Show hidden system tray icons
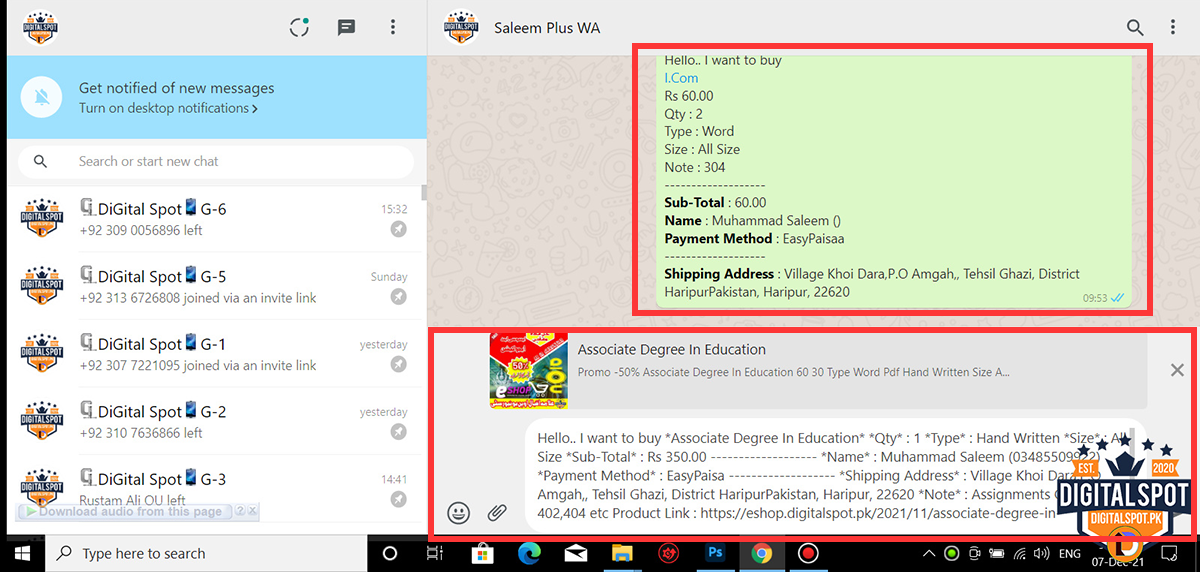This screenshot has width=1200, height=572. tap(930, 553)
